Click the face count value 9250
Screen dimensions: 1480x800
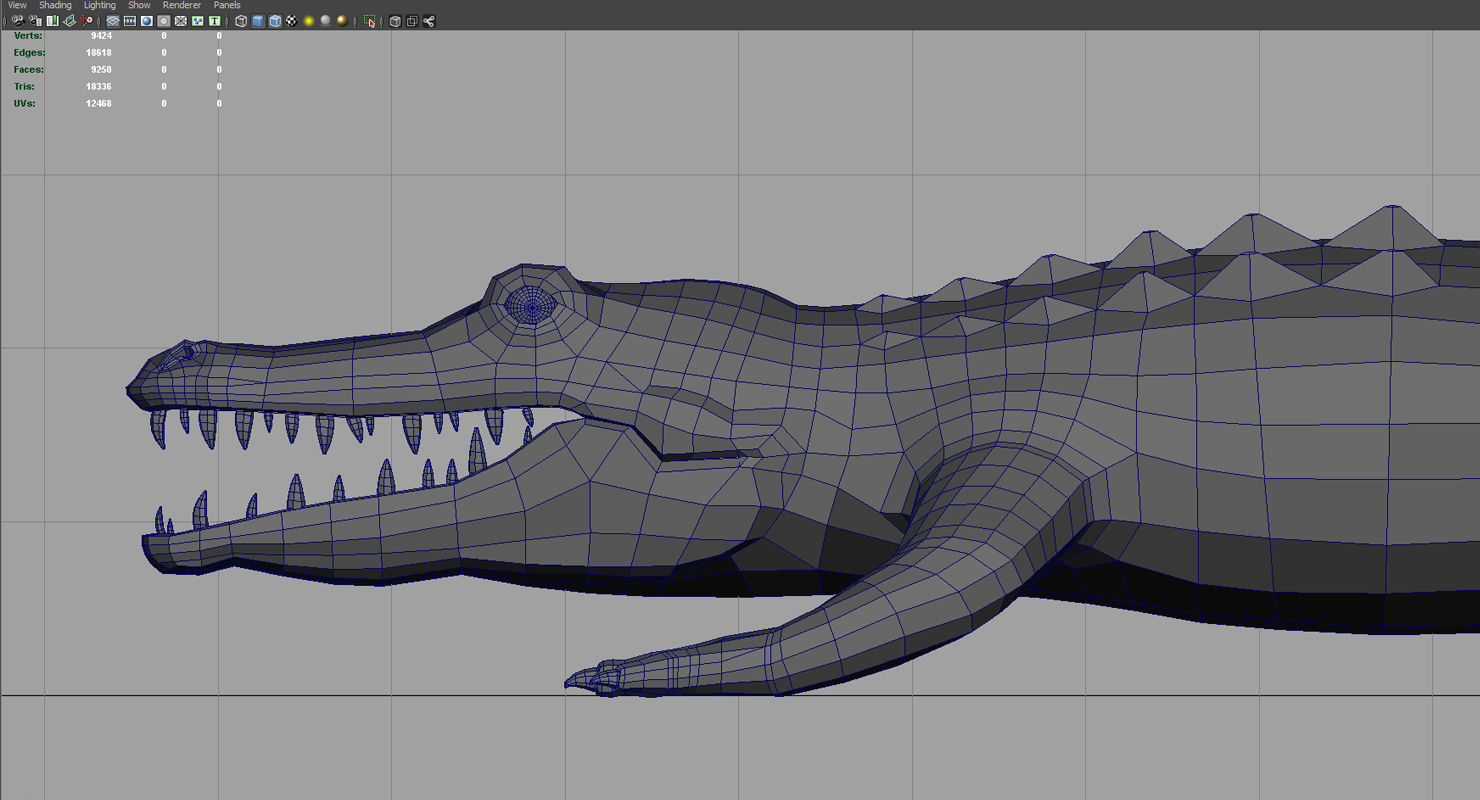pyautogui.click(x=101, y=70)
